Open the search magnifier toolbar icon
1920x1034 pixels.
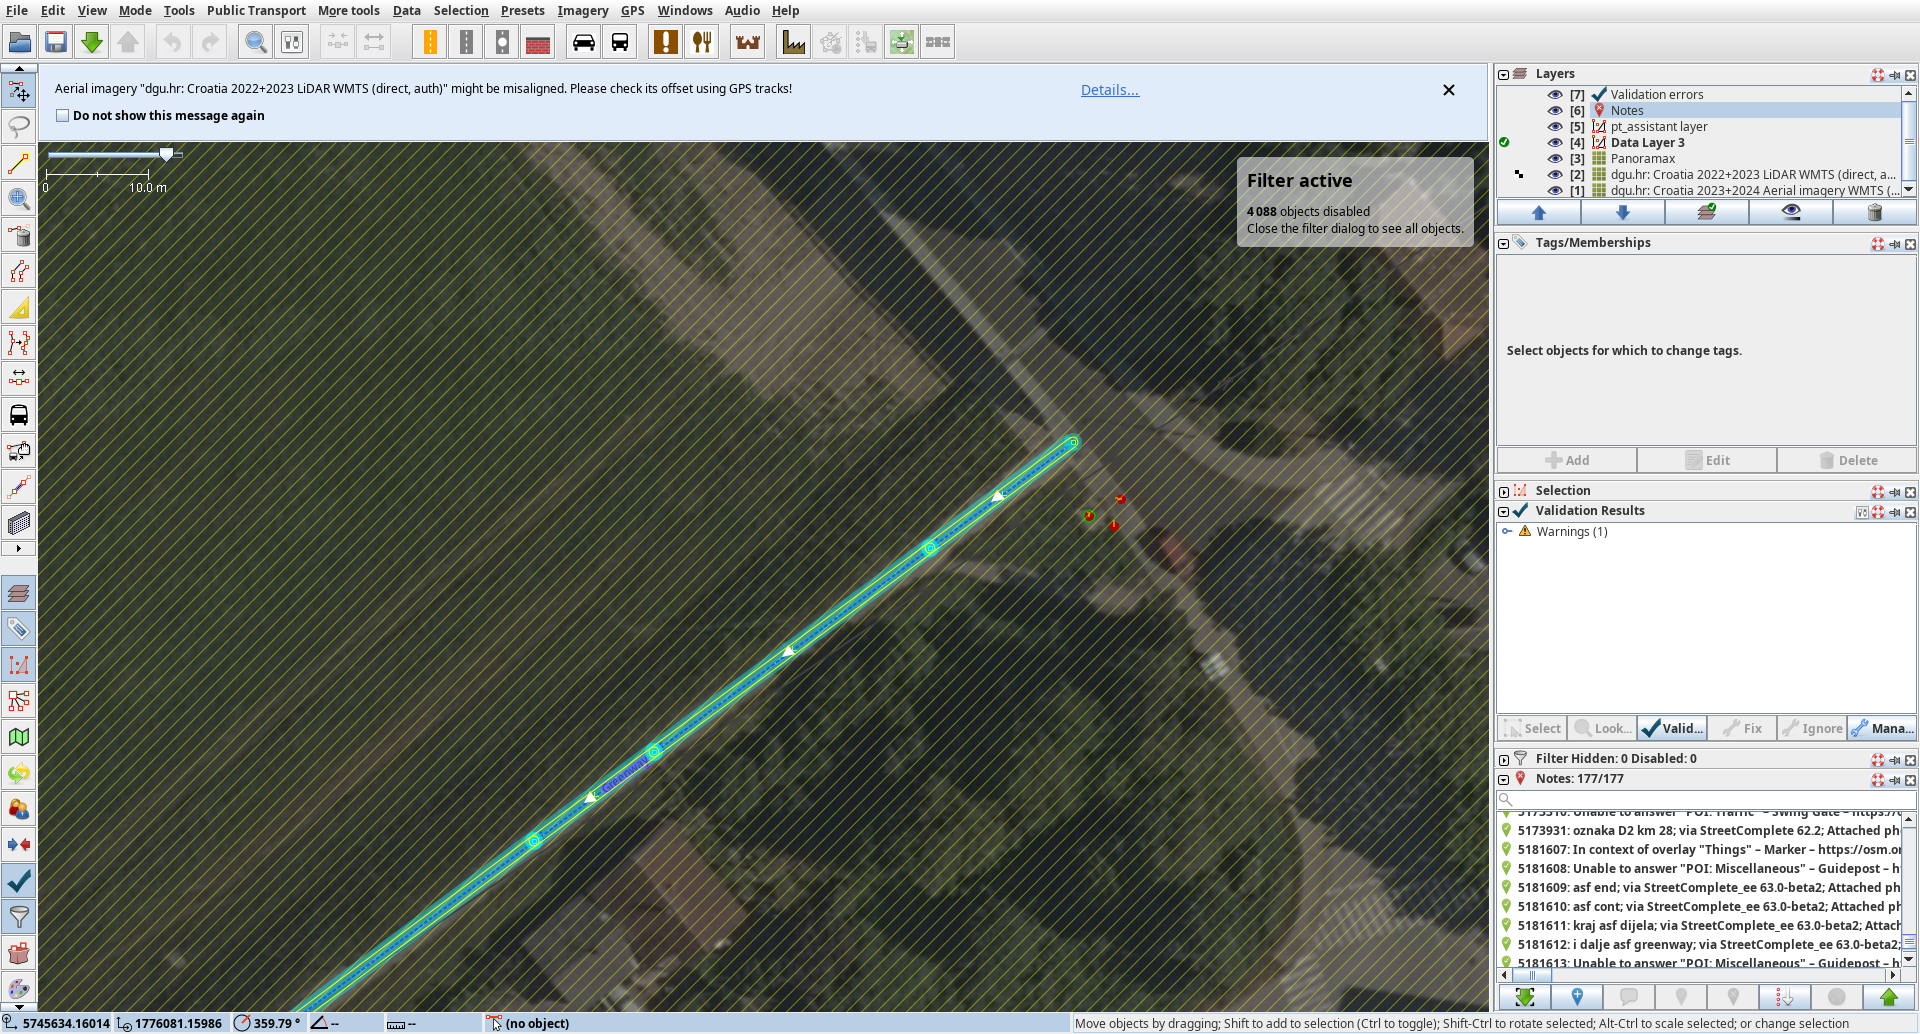[256, 42]
